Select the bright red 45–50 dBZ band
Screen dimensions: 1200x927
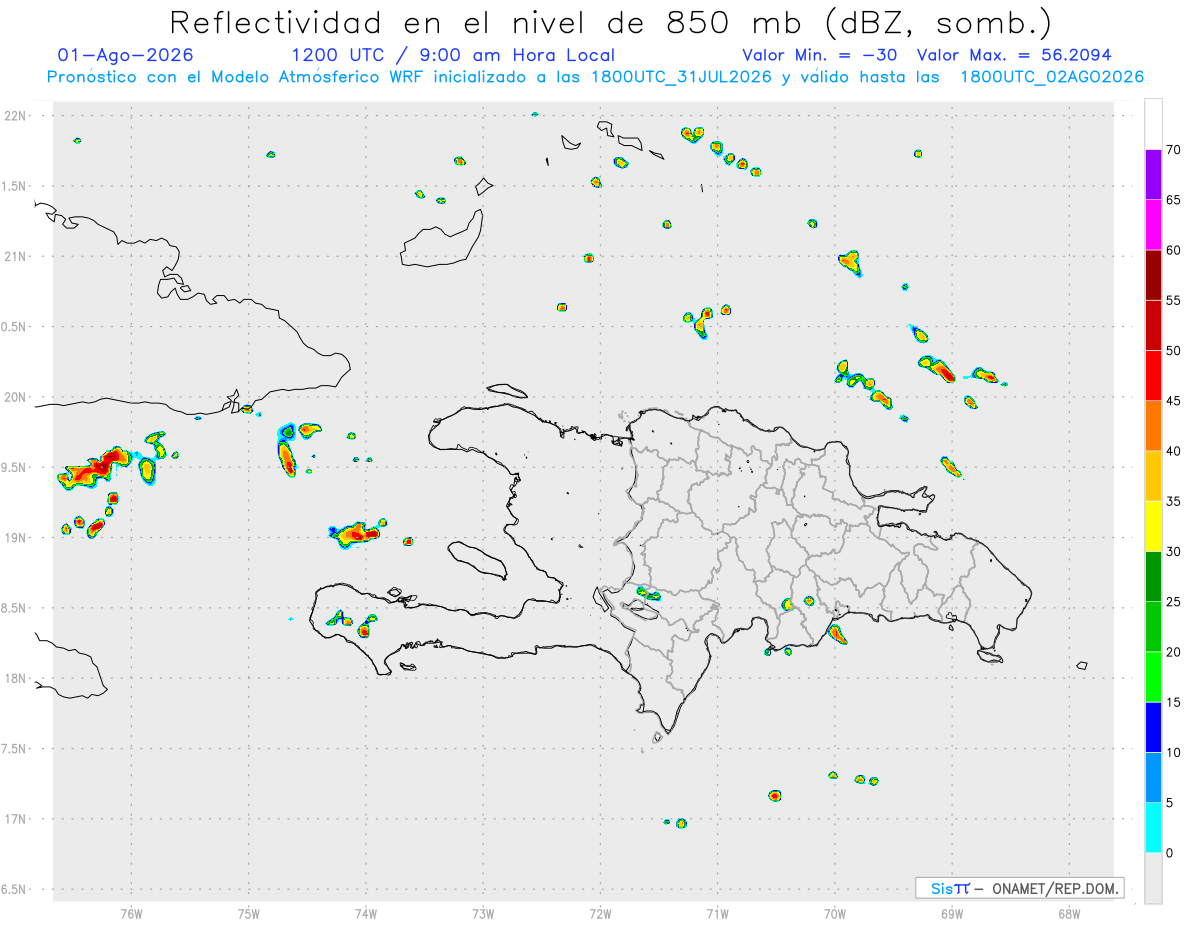(1153, 375)
